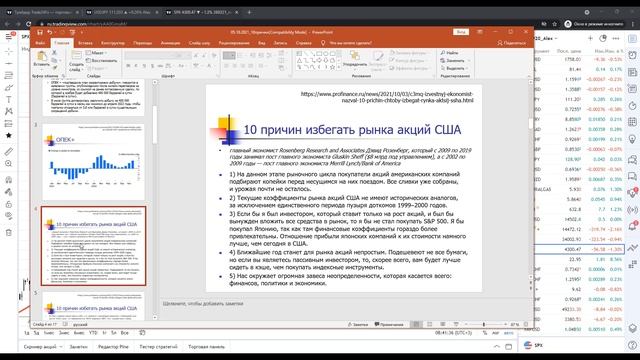
Task: Open Тестер стратегий in TradingView
Action: pos(158,347)
